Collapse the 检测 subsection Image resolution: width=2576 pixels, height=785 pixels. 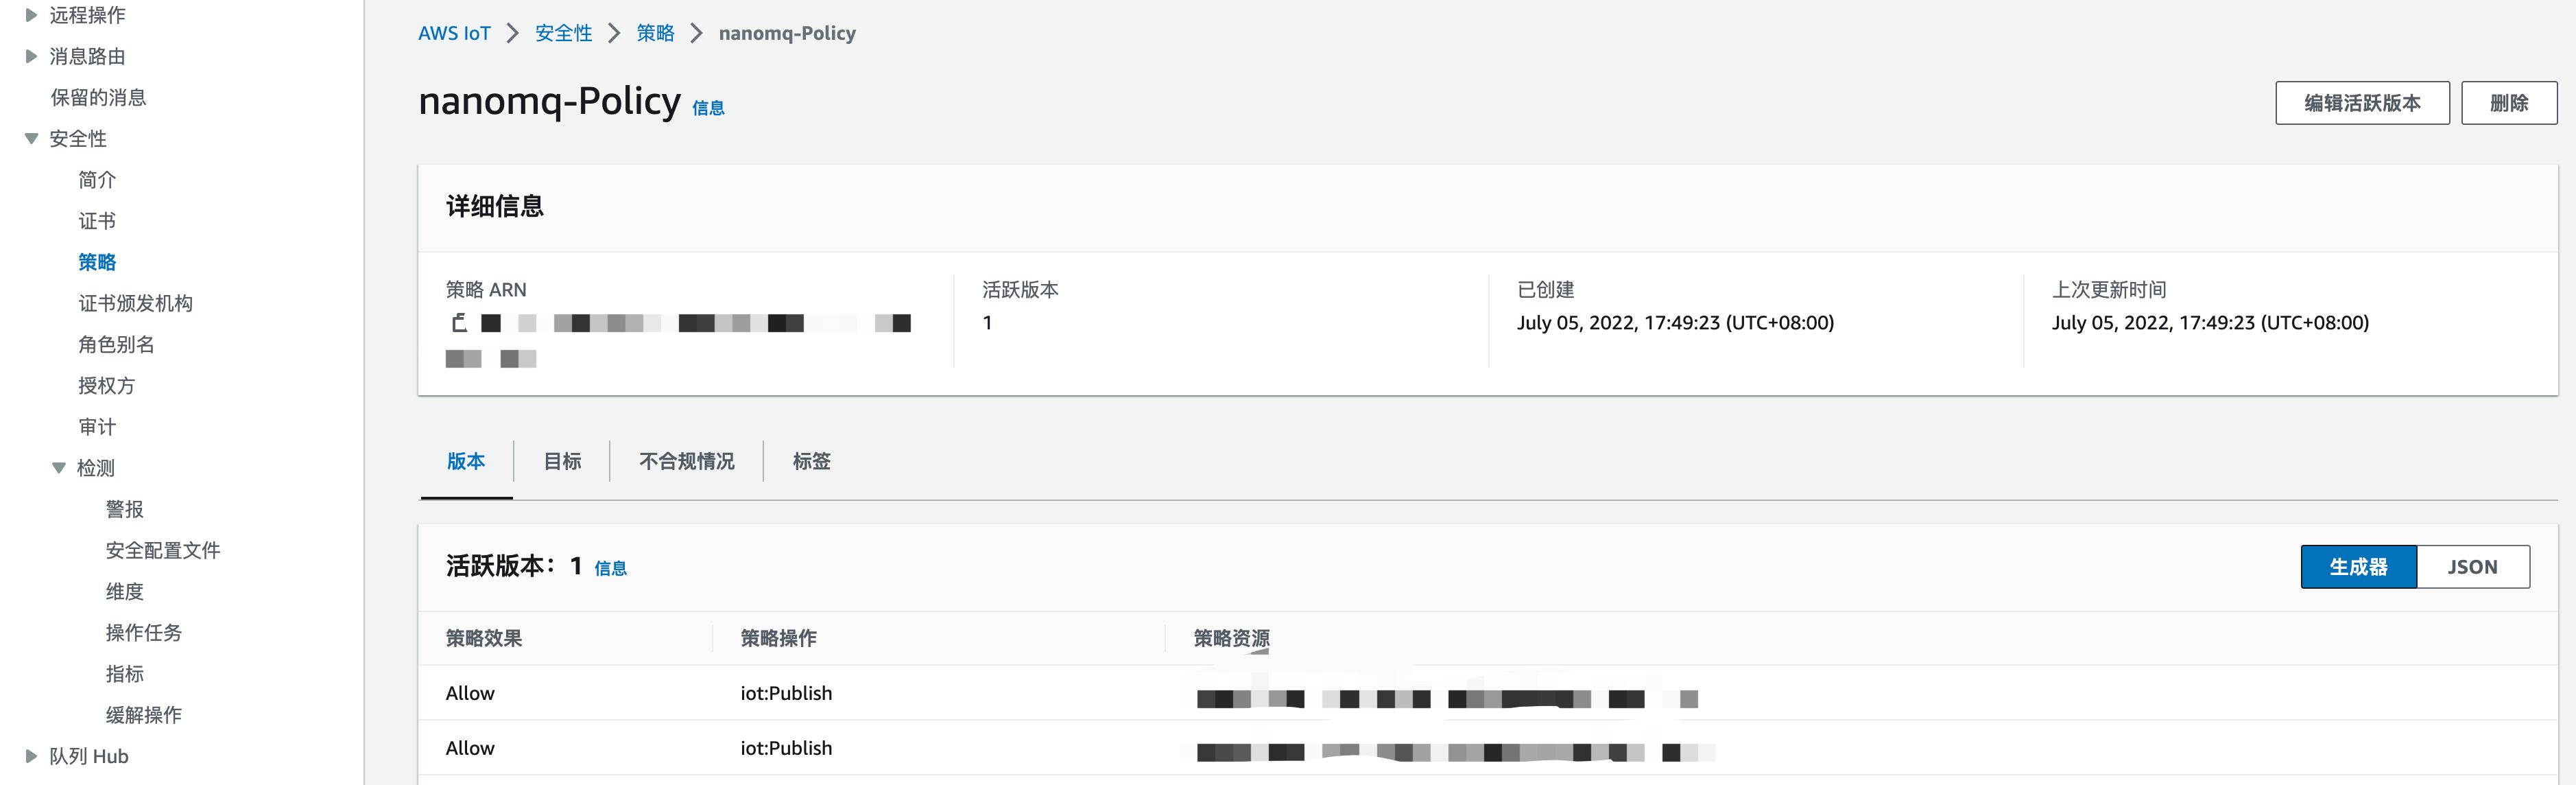click(x=59, y=468)
